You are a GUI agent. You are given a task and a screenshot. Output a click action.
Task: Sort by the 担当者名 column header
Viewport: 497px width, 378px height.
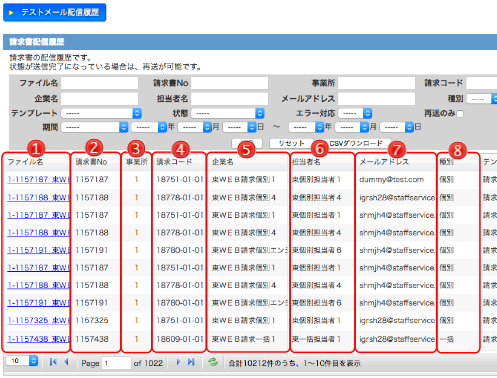tap(306, 162)
